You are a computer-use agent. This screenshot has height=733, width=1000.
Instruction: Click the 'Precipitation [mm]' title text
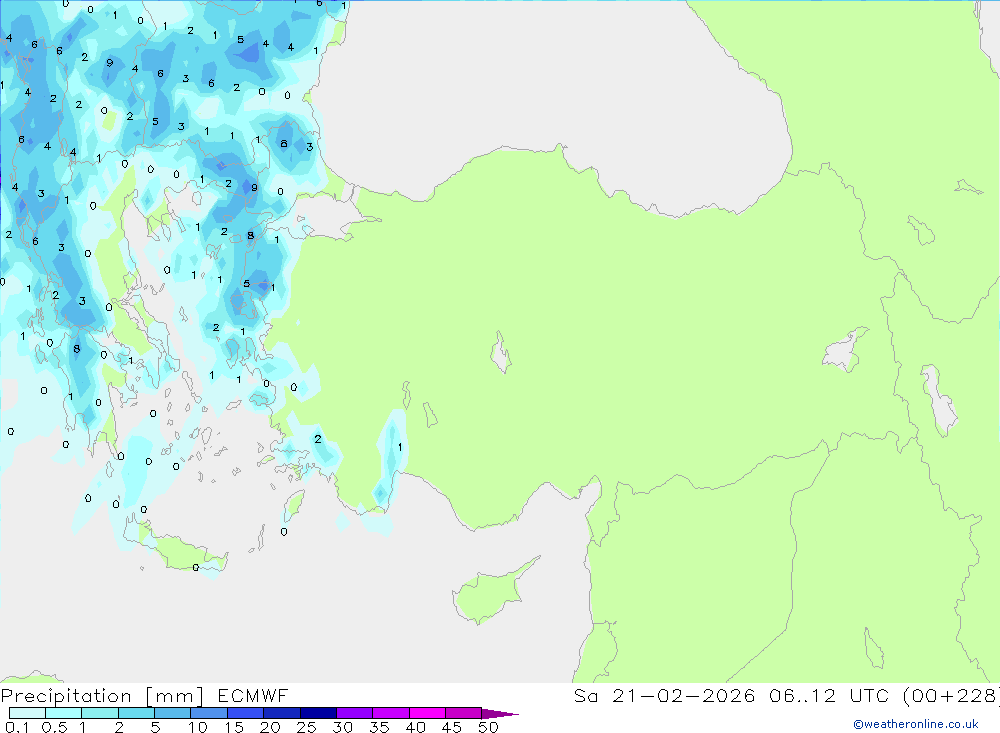tap(102, 696)
